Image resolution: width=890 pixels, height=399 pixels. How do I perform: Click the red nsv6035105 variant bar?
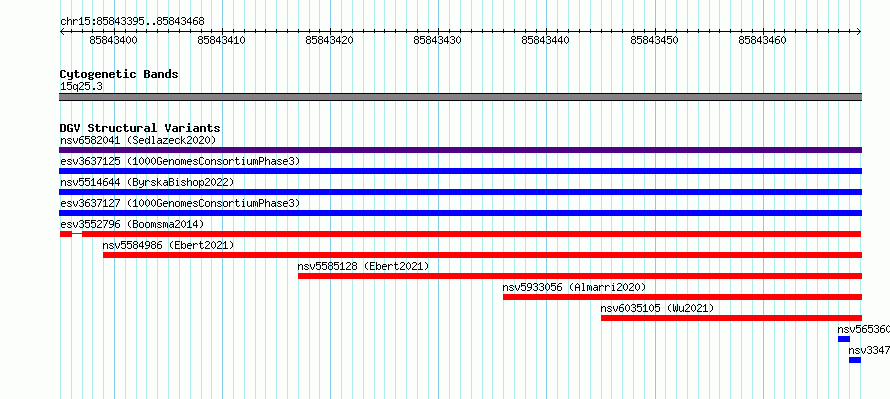(x=731, y=318)
